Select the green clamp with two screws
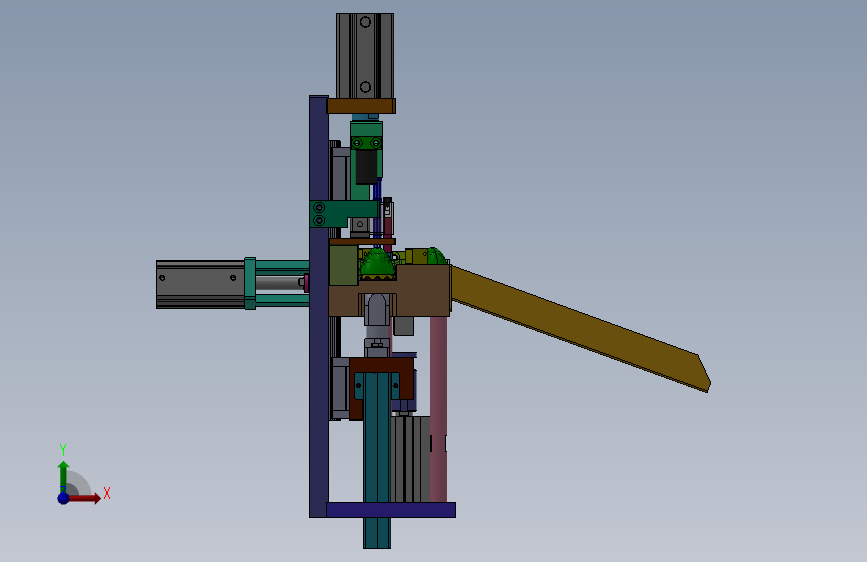The width and height of the screenshot is (867, 562). pos(366,143)
